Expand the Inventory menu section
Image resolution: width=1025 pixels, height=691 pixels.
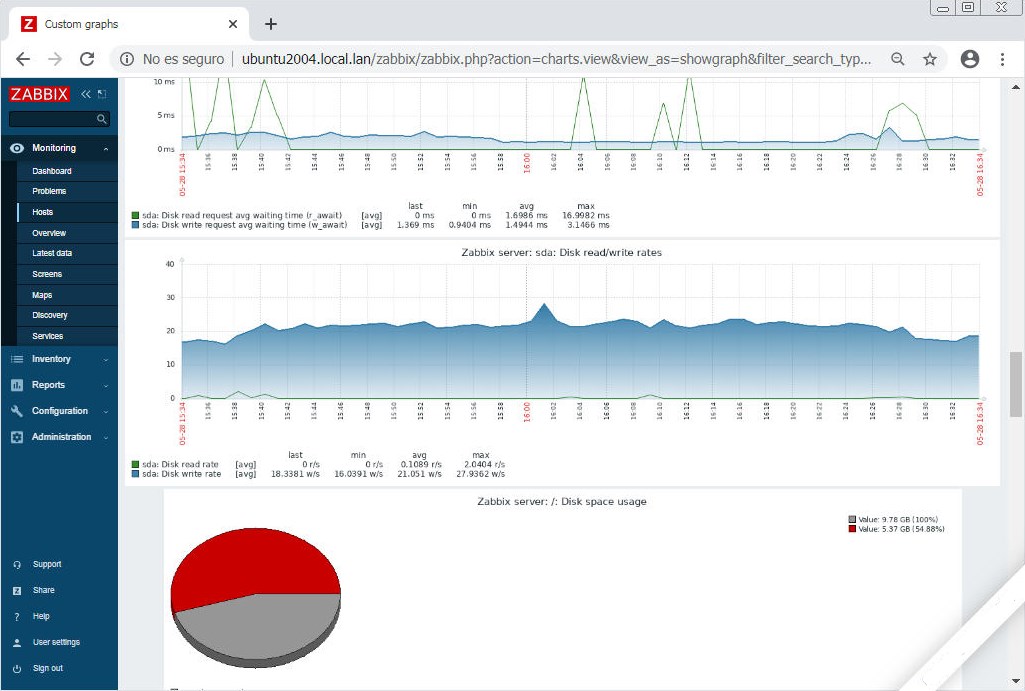tap(106, 360)
